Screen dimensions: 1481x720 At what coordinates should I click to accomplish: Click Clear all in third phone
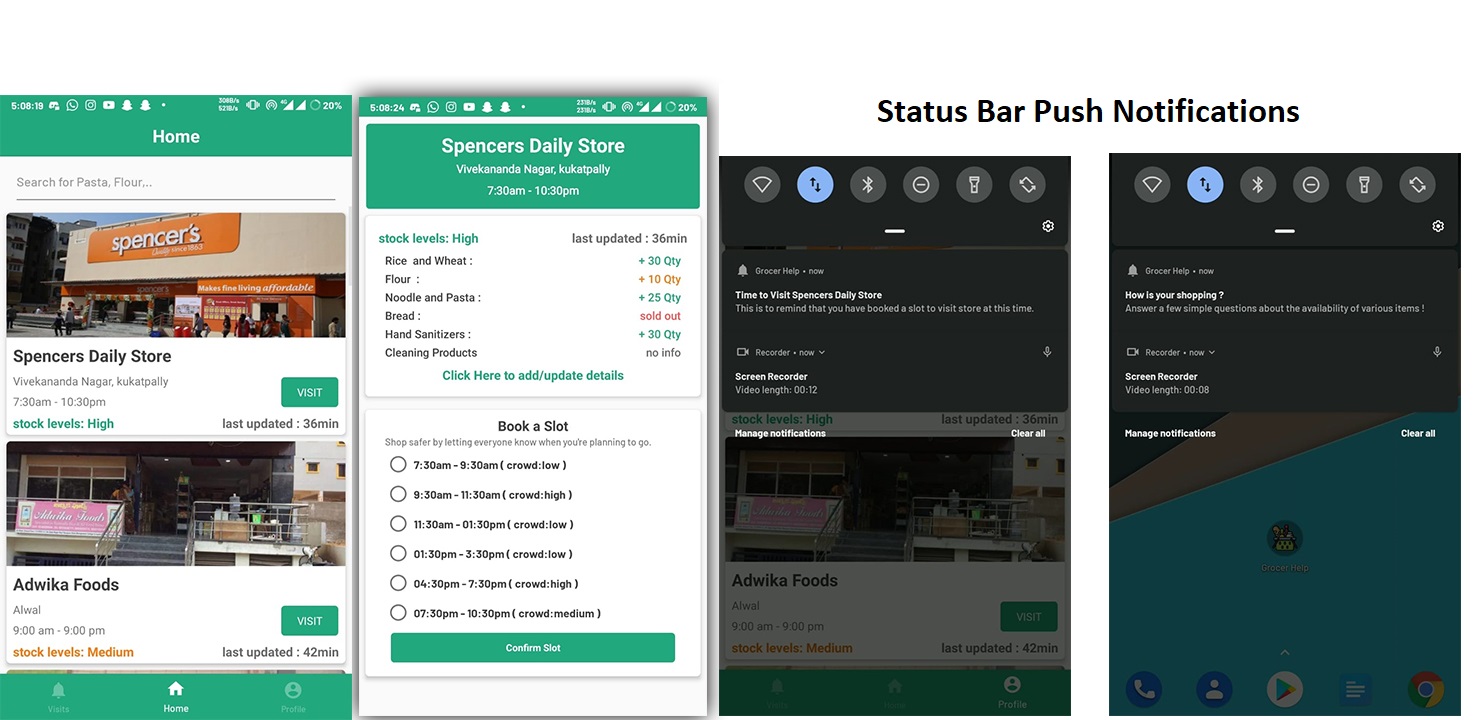(x=1028, y=433)
